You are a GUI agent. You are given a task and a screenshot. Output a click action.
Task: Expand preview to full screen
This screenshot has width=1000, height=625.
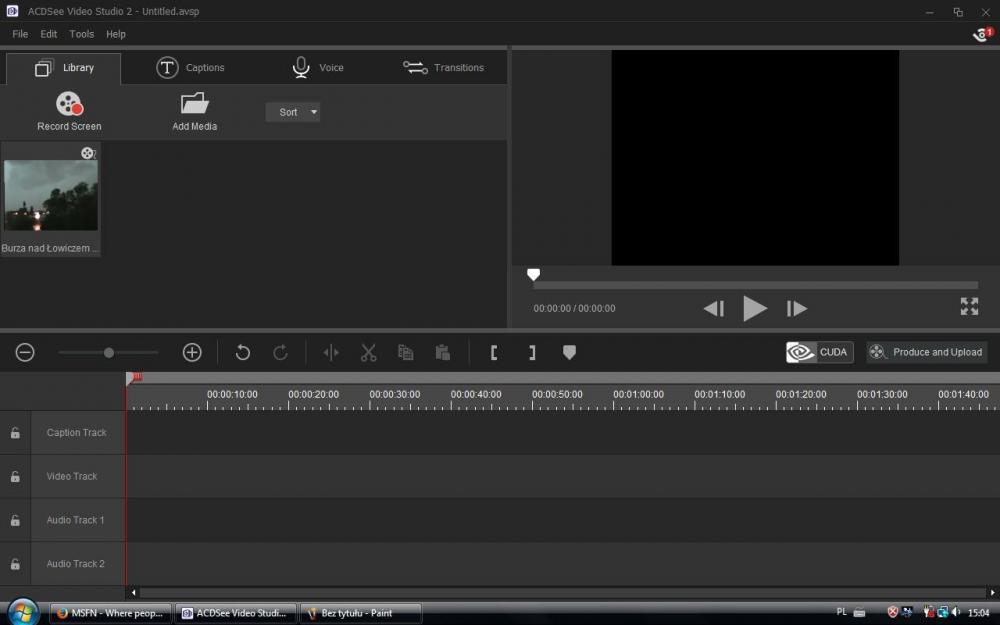click(969, 307)
